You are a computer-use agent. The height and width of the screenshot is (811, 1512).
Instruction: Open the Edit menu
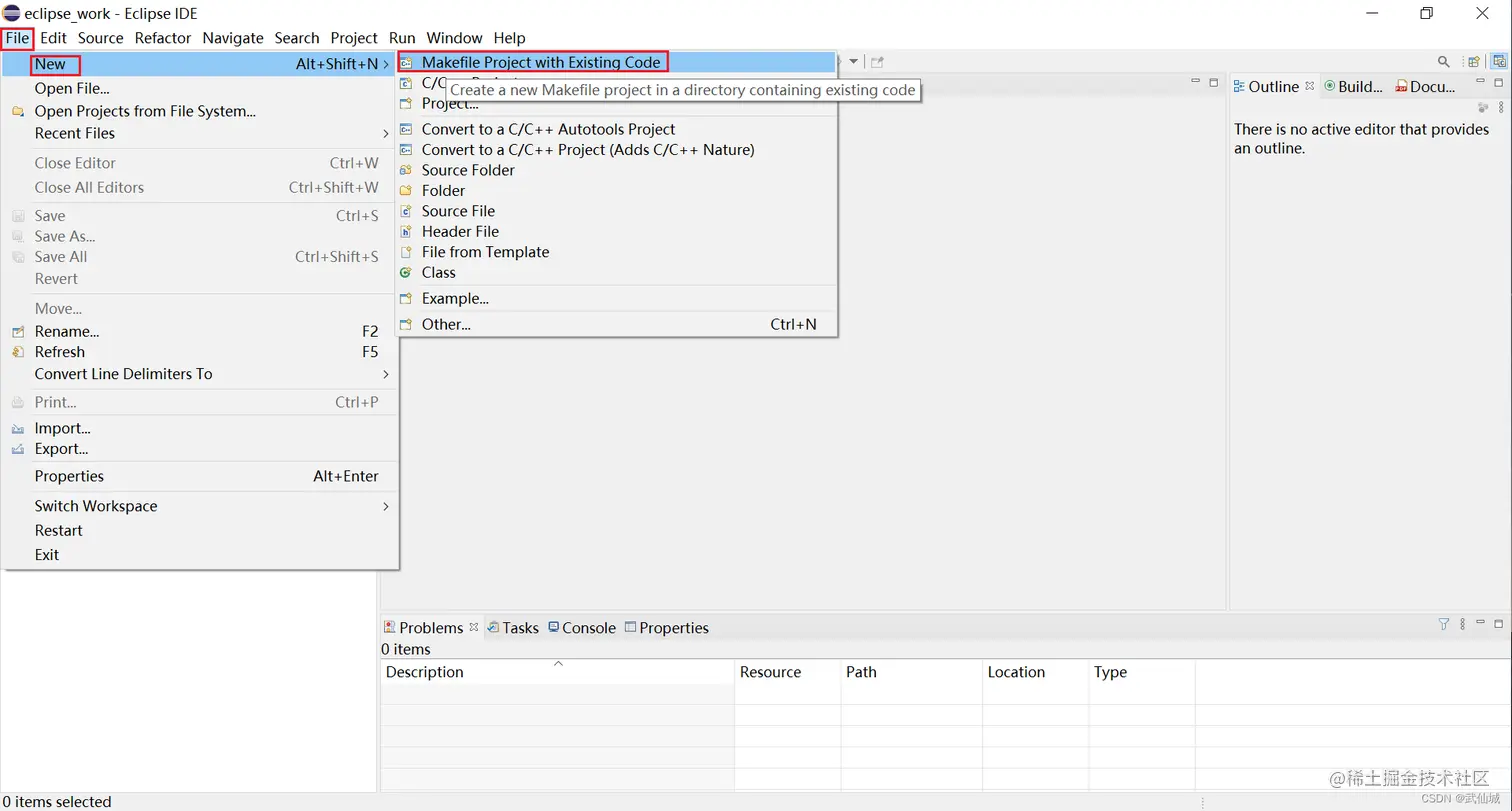54,38
